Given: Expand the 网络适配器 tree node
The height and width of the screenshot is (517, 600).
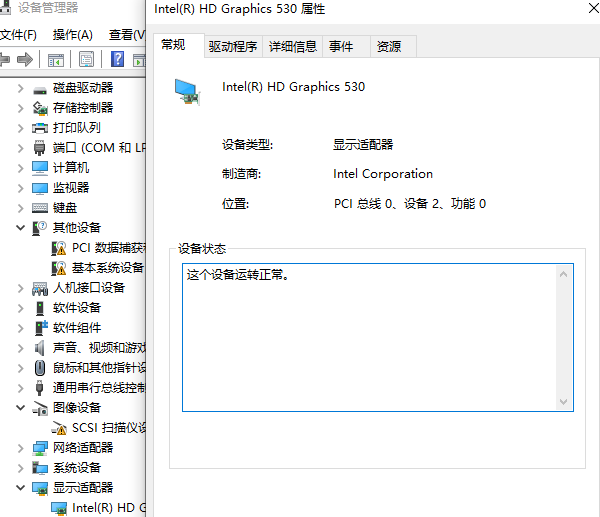Looking at the screenshot, I should click(x=21, y=448).
